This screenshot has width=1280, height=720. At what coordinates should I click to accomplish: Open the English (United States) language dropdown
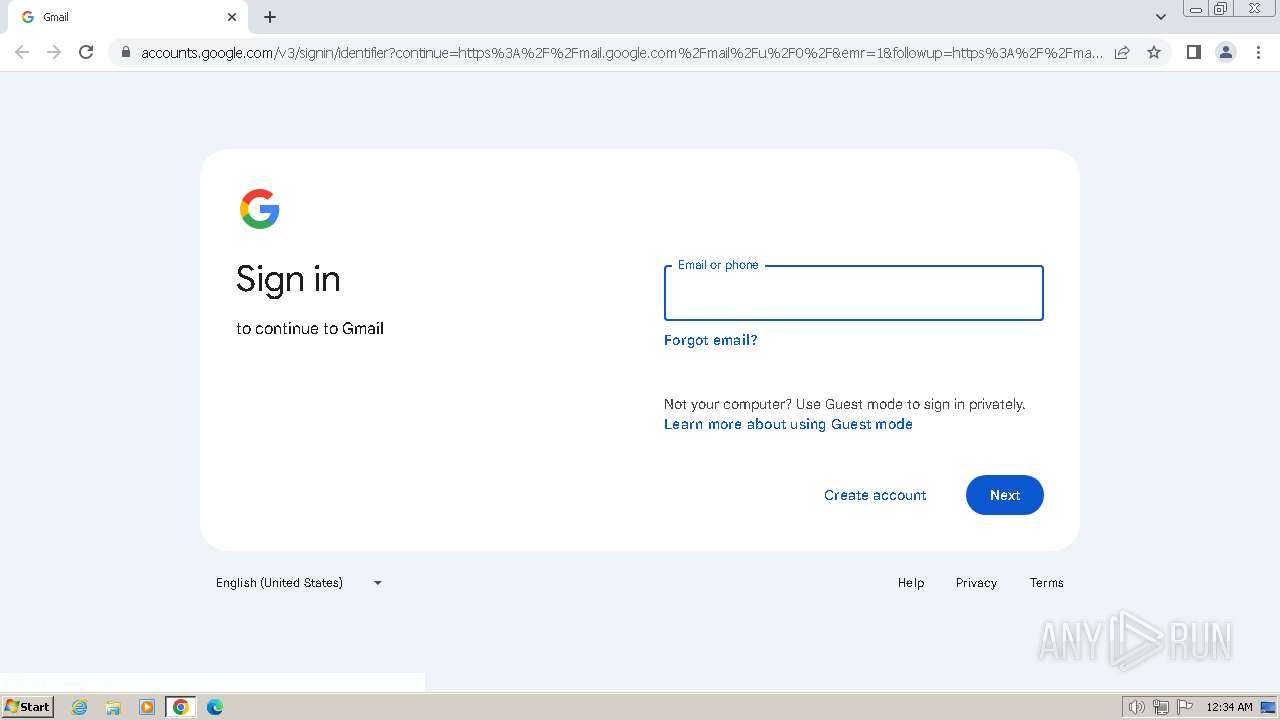(x=299, y=583)
